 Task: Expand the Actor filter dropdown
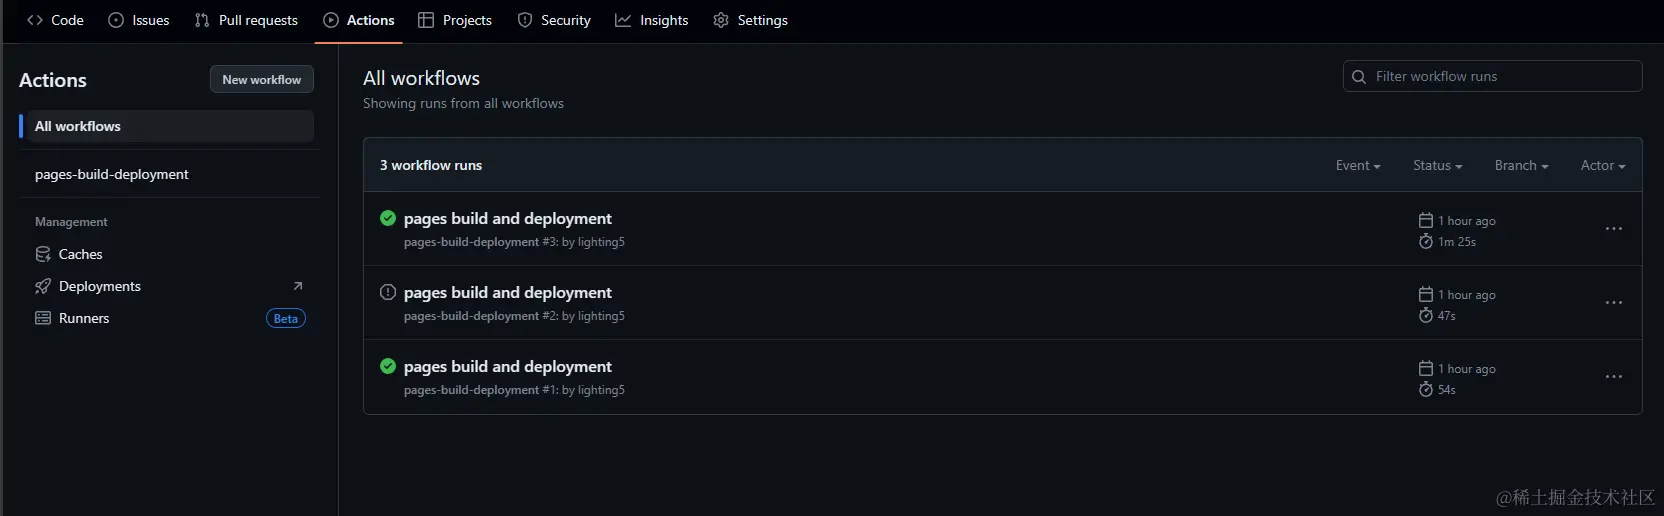coord(1603,165)
